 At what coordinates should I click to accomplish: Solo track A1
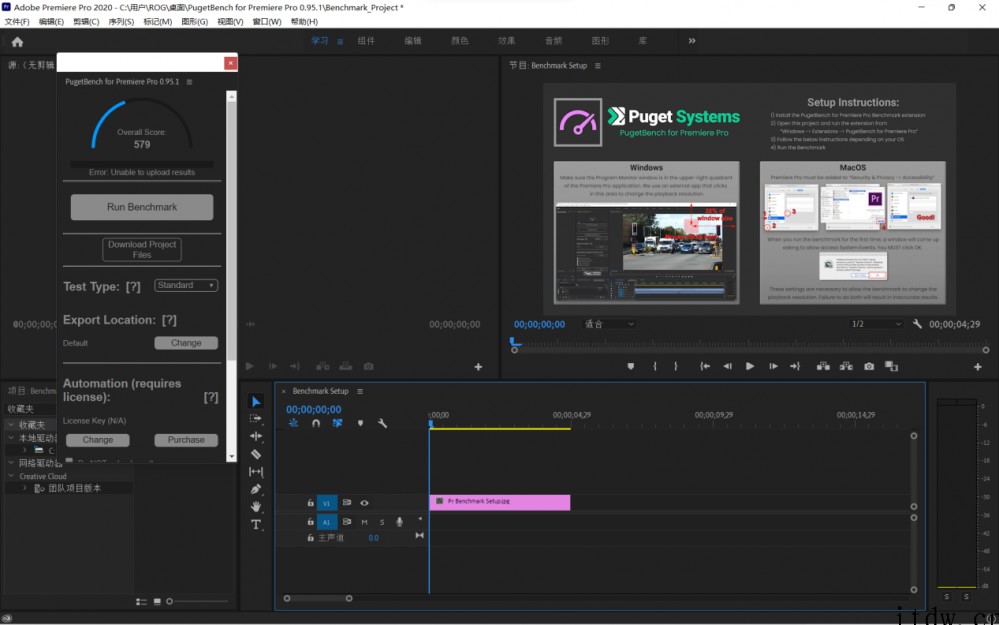tap(382, 522)
